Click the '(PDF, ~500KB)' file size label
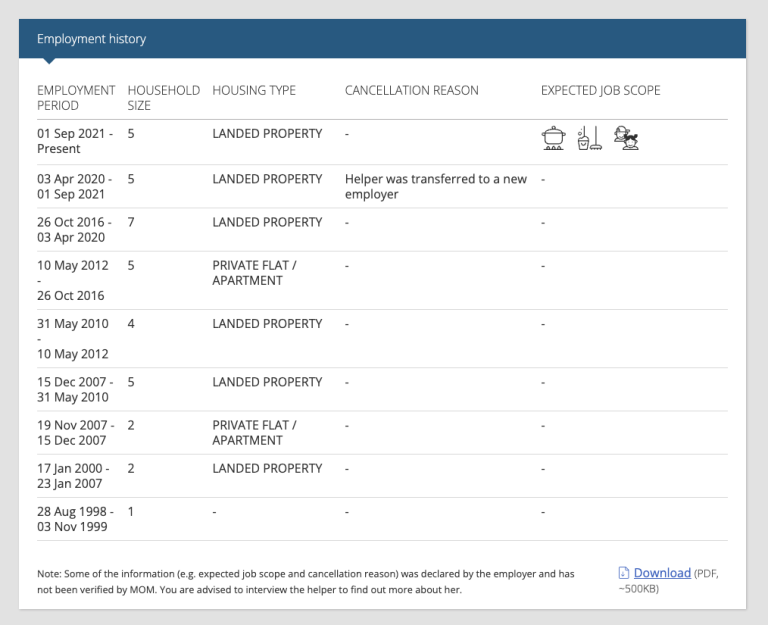This screenshot has width=768, height=625. (669, 580)
